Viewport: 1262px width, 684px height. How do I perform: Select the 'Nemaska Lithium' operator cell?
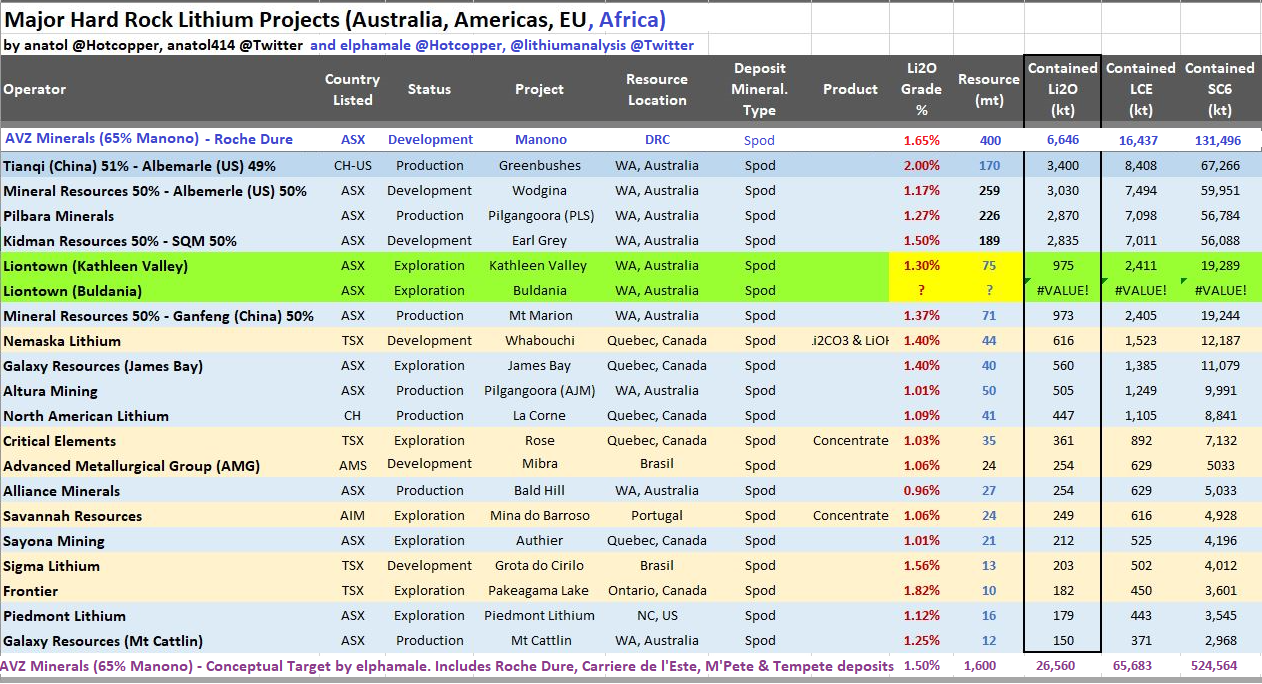click(x=62, y=340)
